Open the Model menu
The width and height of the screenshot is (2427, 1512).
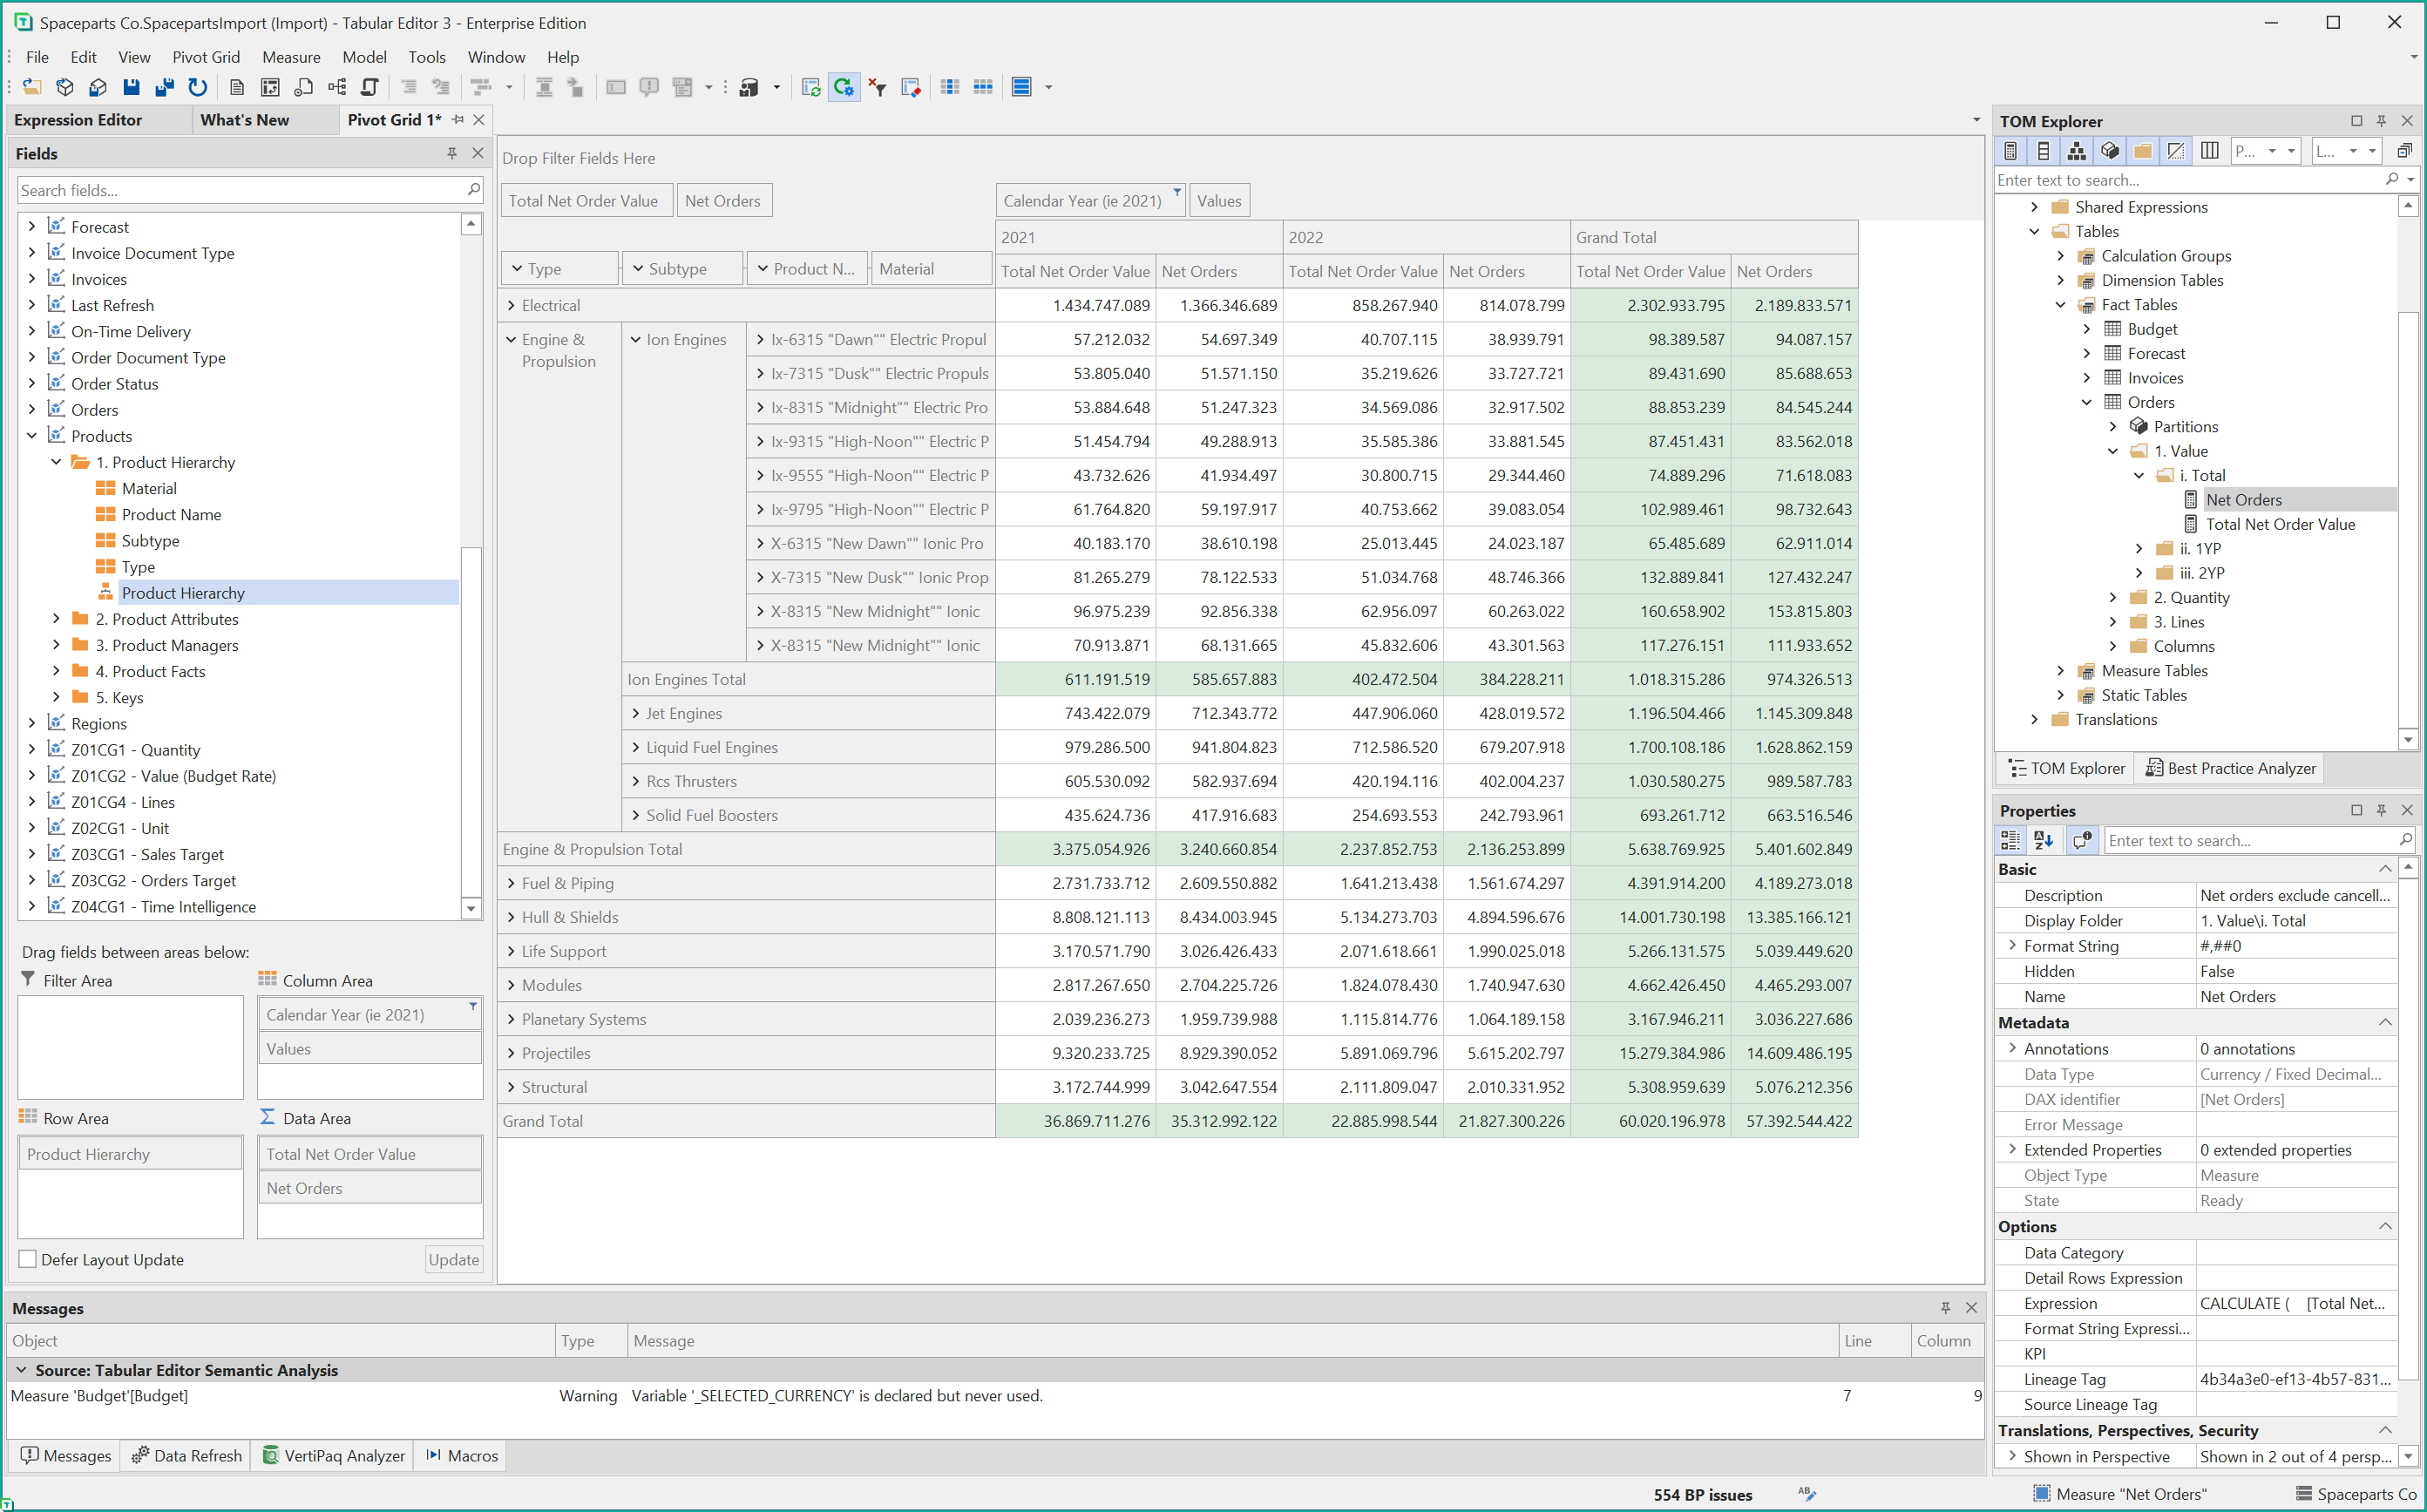tap(363, 56)
